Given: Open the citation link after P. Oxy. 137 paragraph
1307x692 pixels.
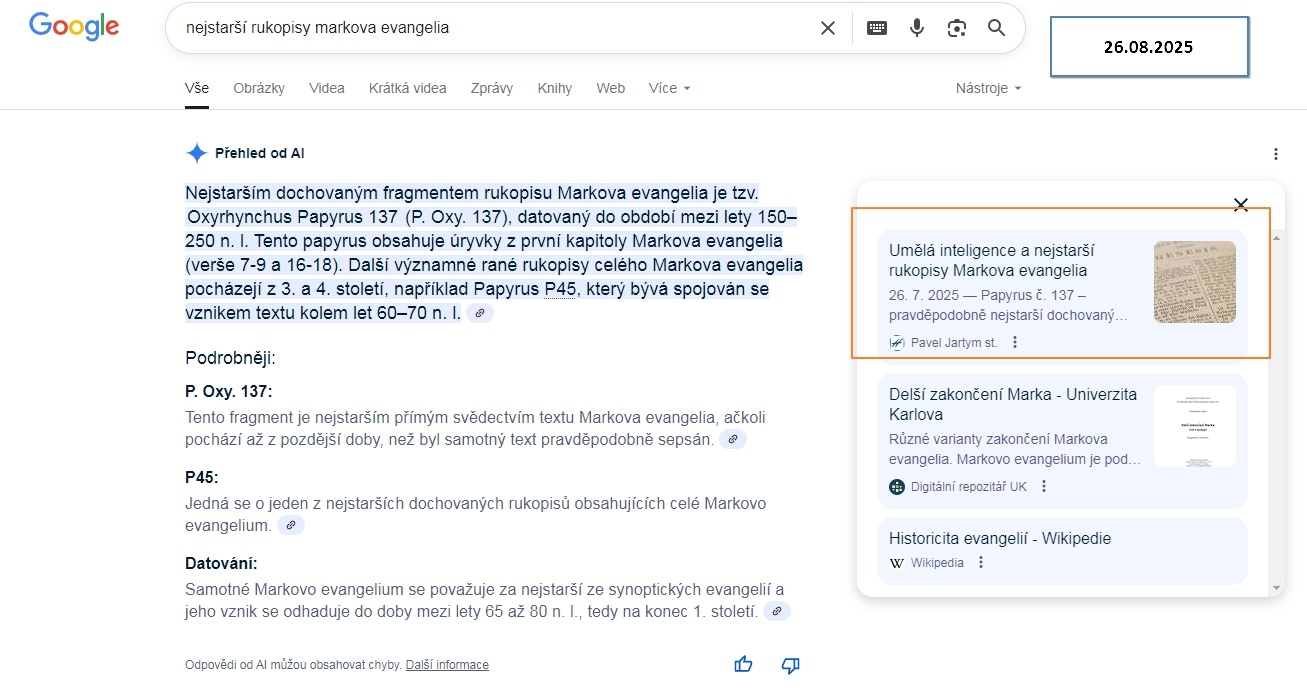Looking at the screenshot, I should [733, 438].
